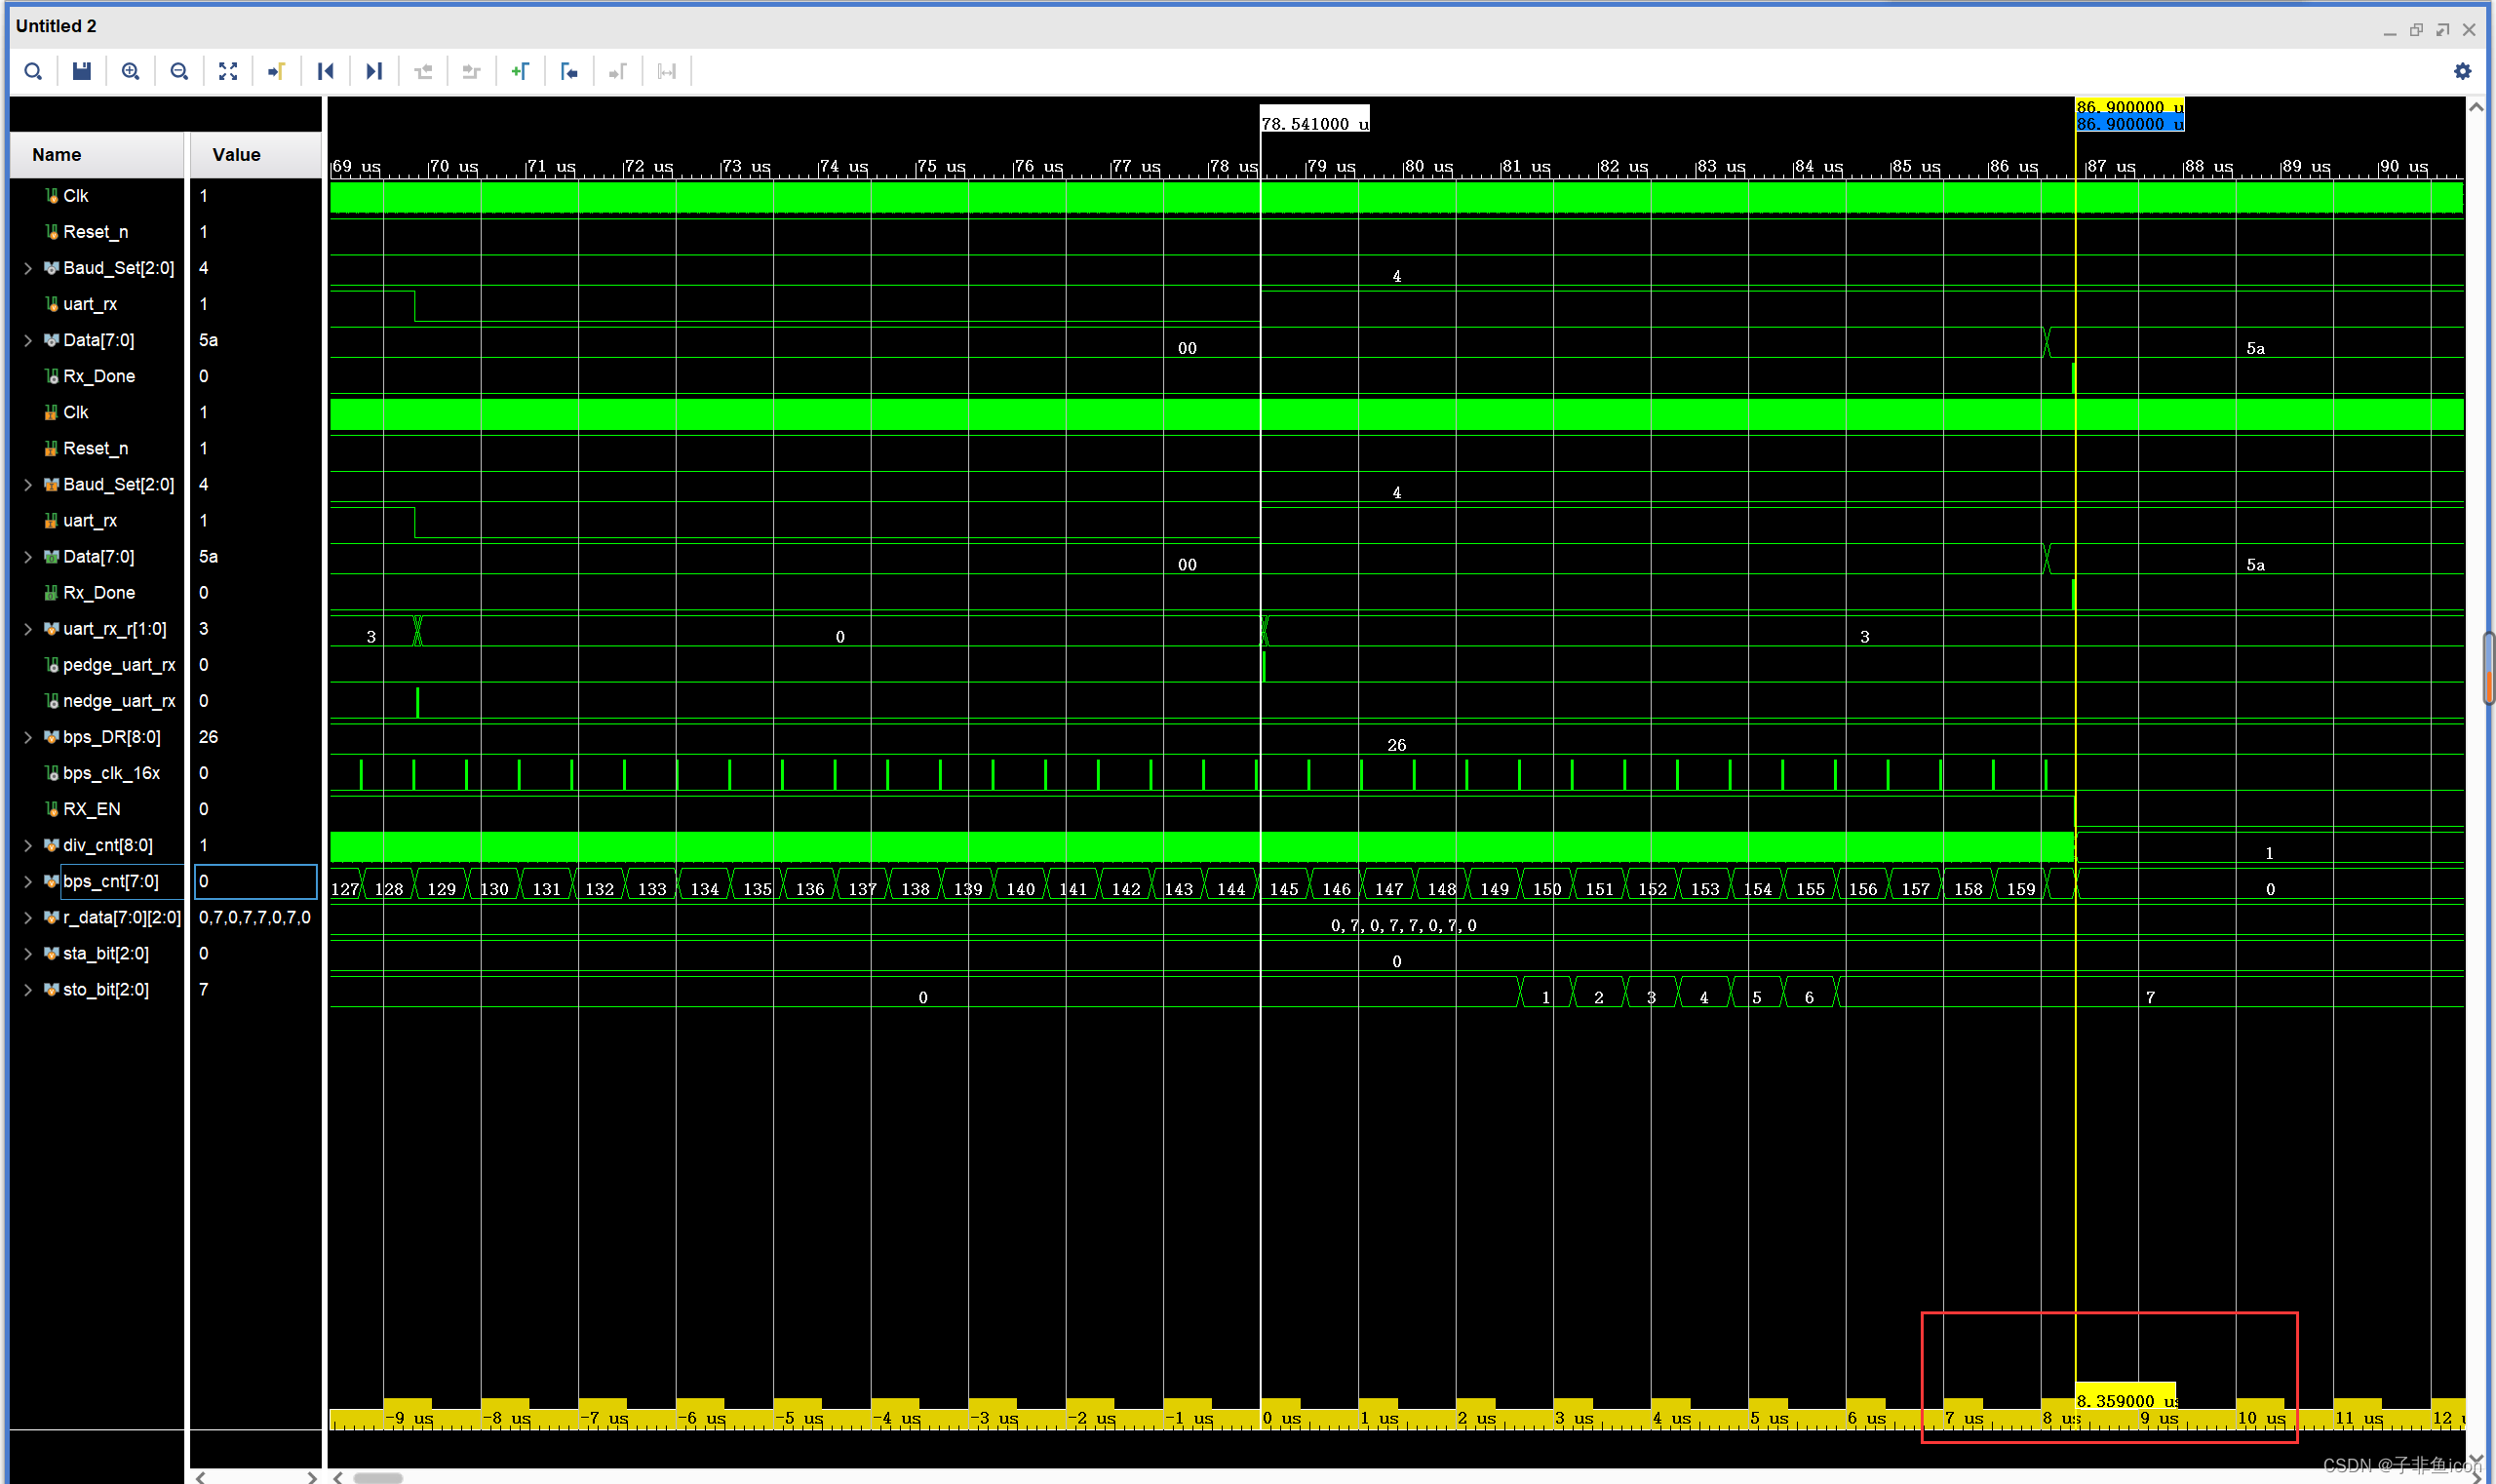Open waveform settings gear
Viewport: 2496px width, 1484px height.
(x=2462, y=71)
